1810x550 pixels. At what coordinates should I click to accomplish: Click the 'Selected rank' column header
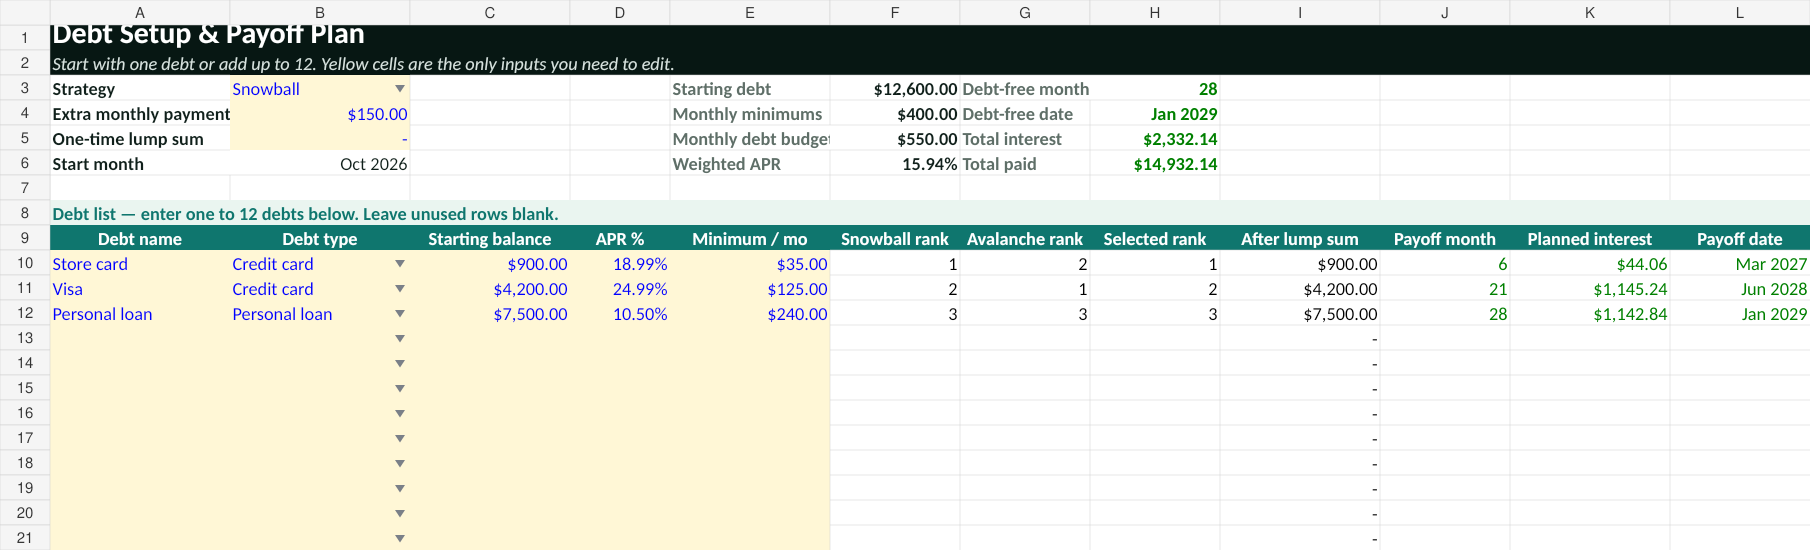pos(1155,239)
